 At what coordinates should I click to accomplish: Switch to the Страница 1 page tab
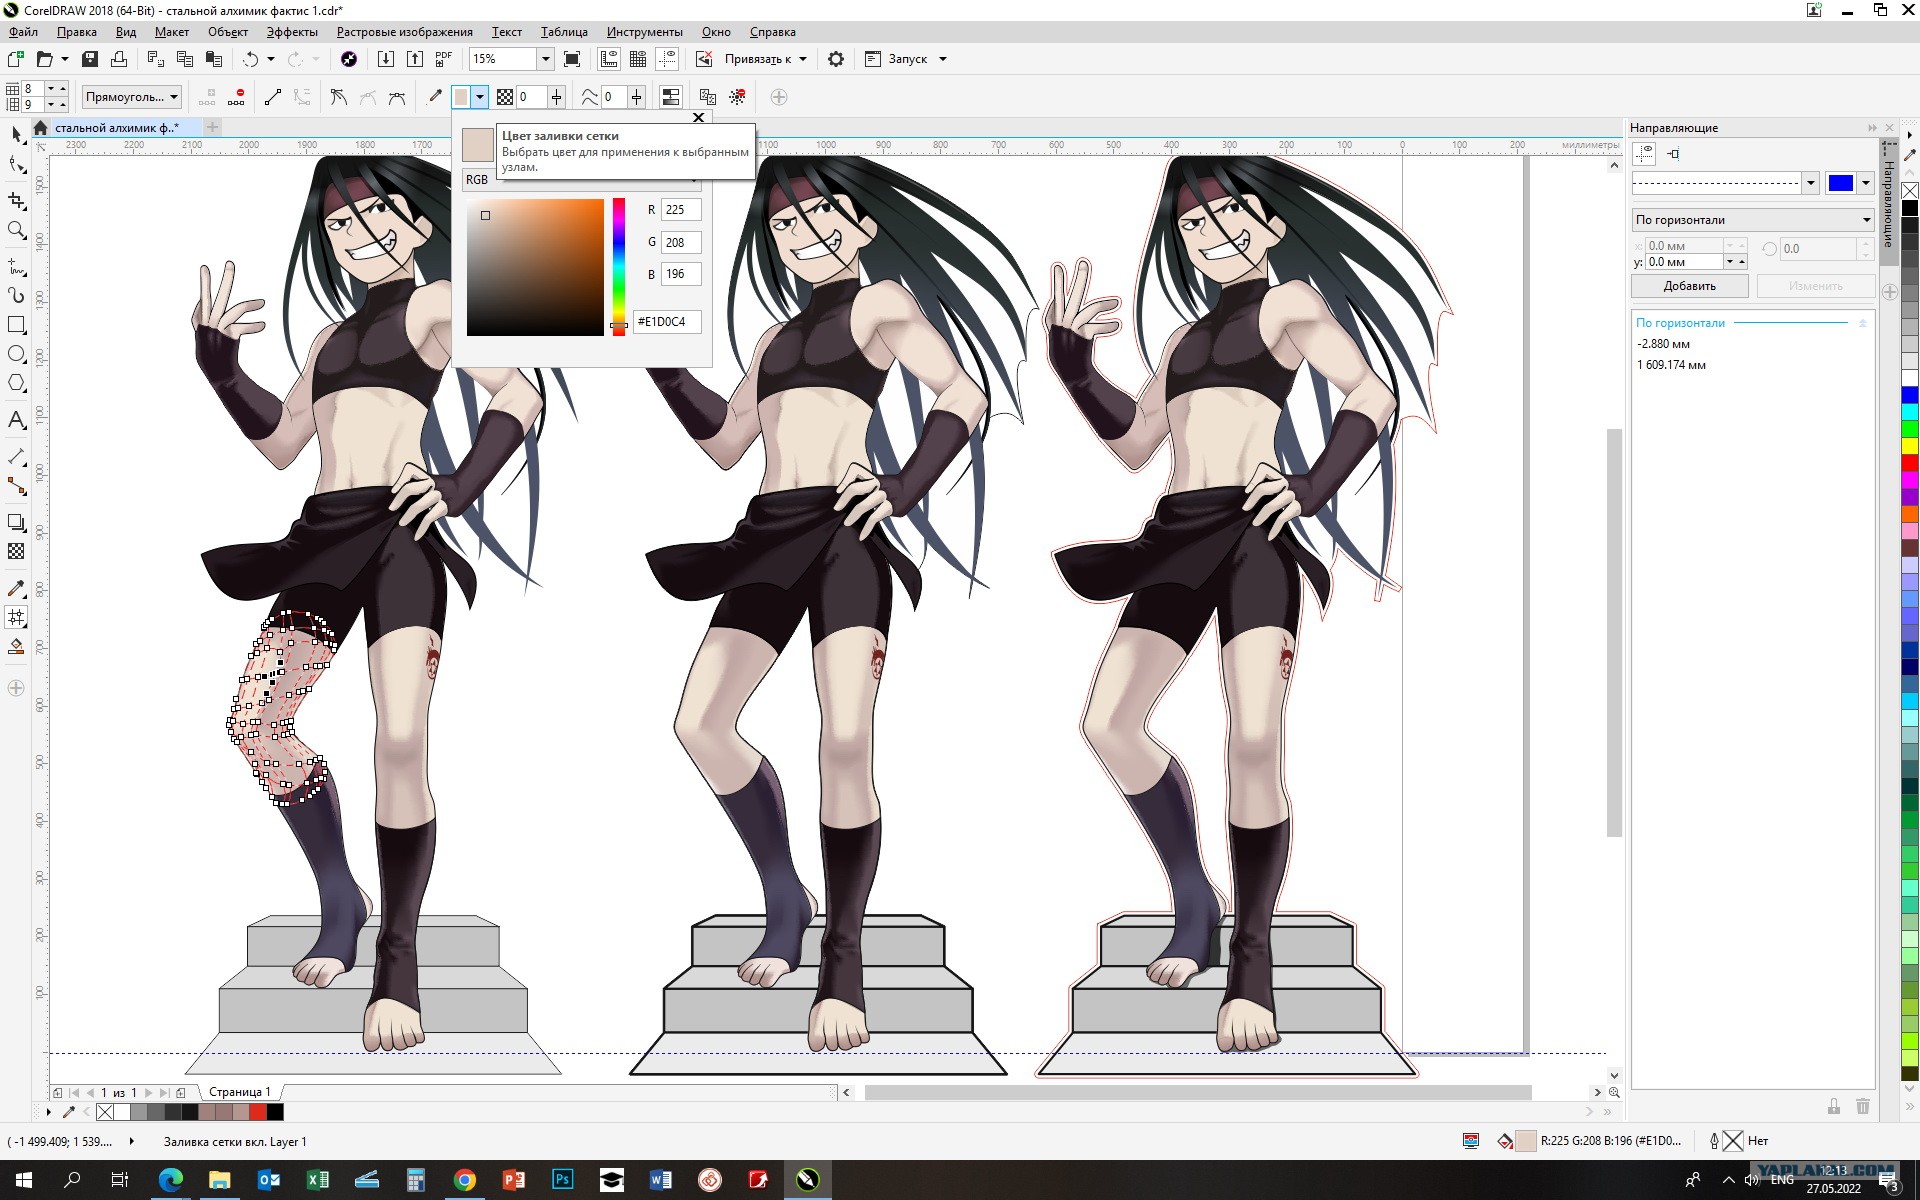point(240,1092)
